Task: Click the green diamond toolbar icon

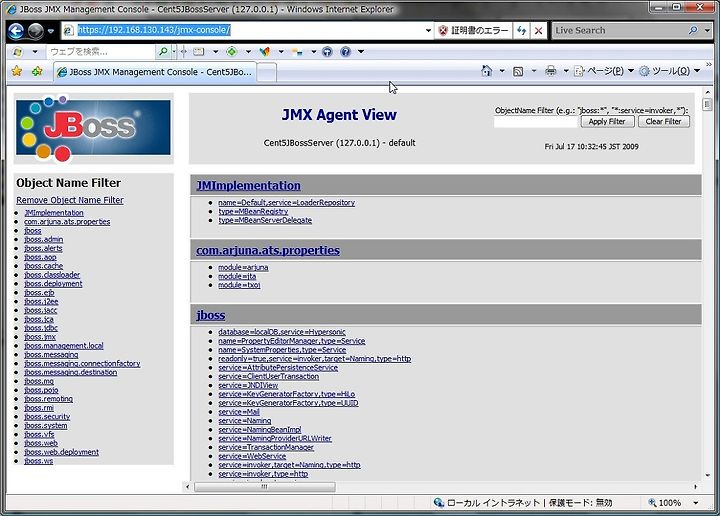Action: tap(232, 52)
